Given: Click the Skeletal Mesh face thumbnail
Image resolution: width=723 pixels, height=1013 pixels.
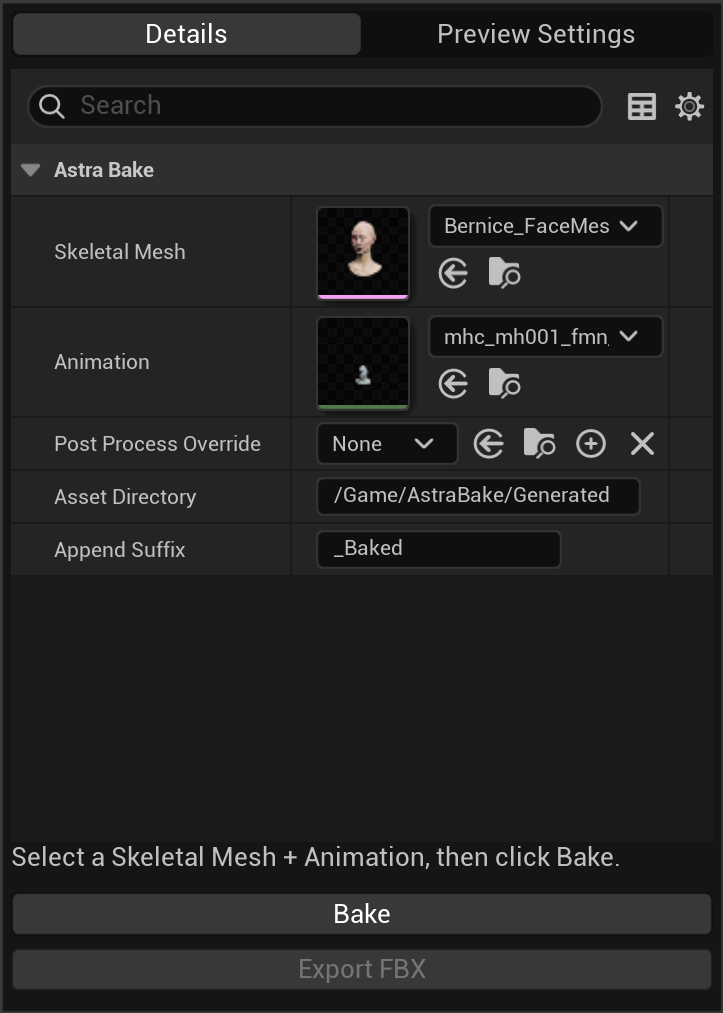Looking at the screenshot, I should [x=363, y=252].
